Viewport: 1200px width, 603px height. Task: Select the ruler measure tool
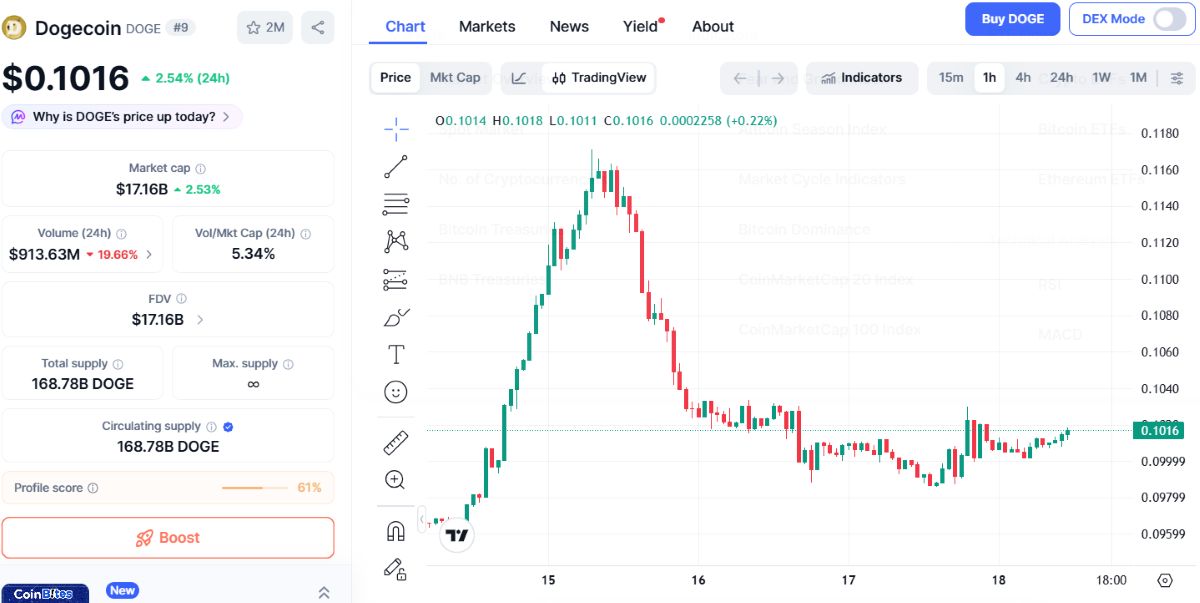coord(396,442)
